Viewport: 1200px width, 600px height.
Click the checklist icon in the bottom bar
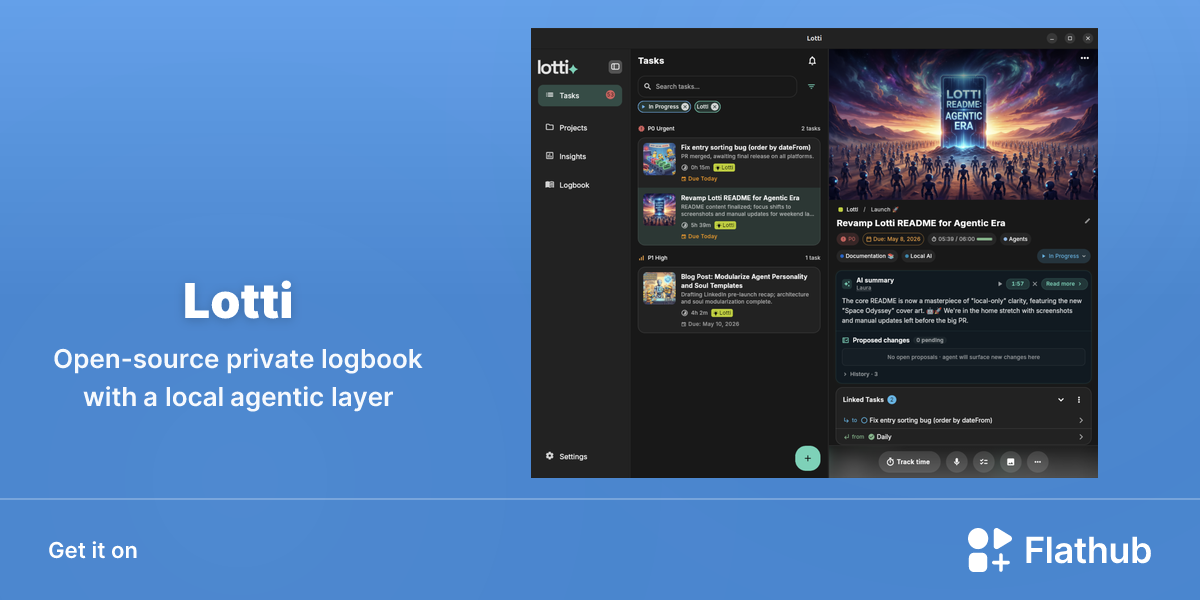pos(984,462)
